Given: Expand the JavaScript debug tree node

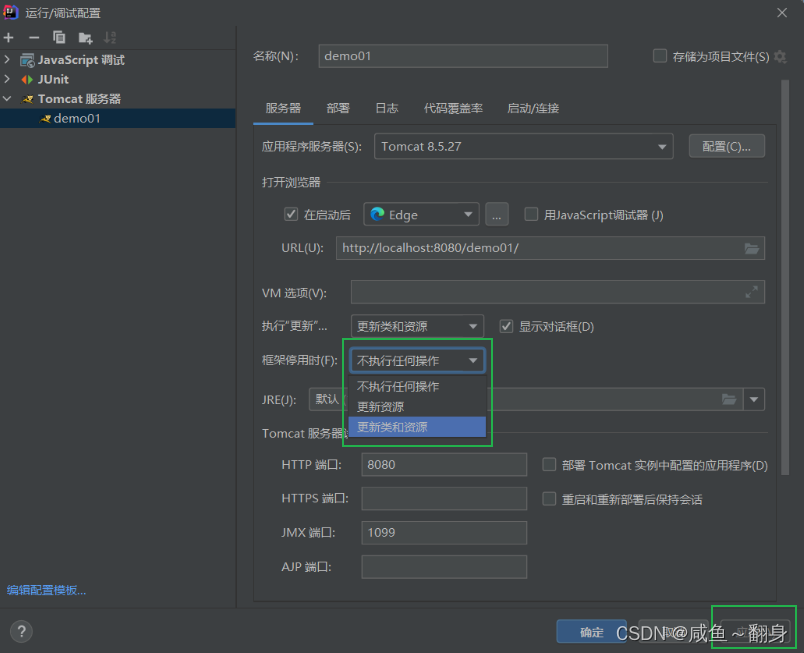Looking at the screenshot, I should [x=7, y=59].
